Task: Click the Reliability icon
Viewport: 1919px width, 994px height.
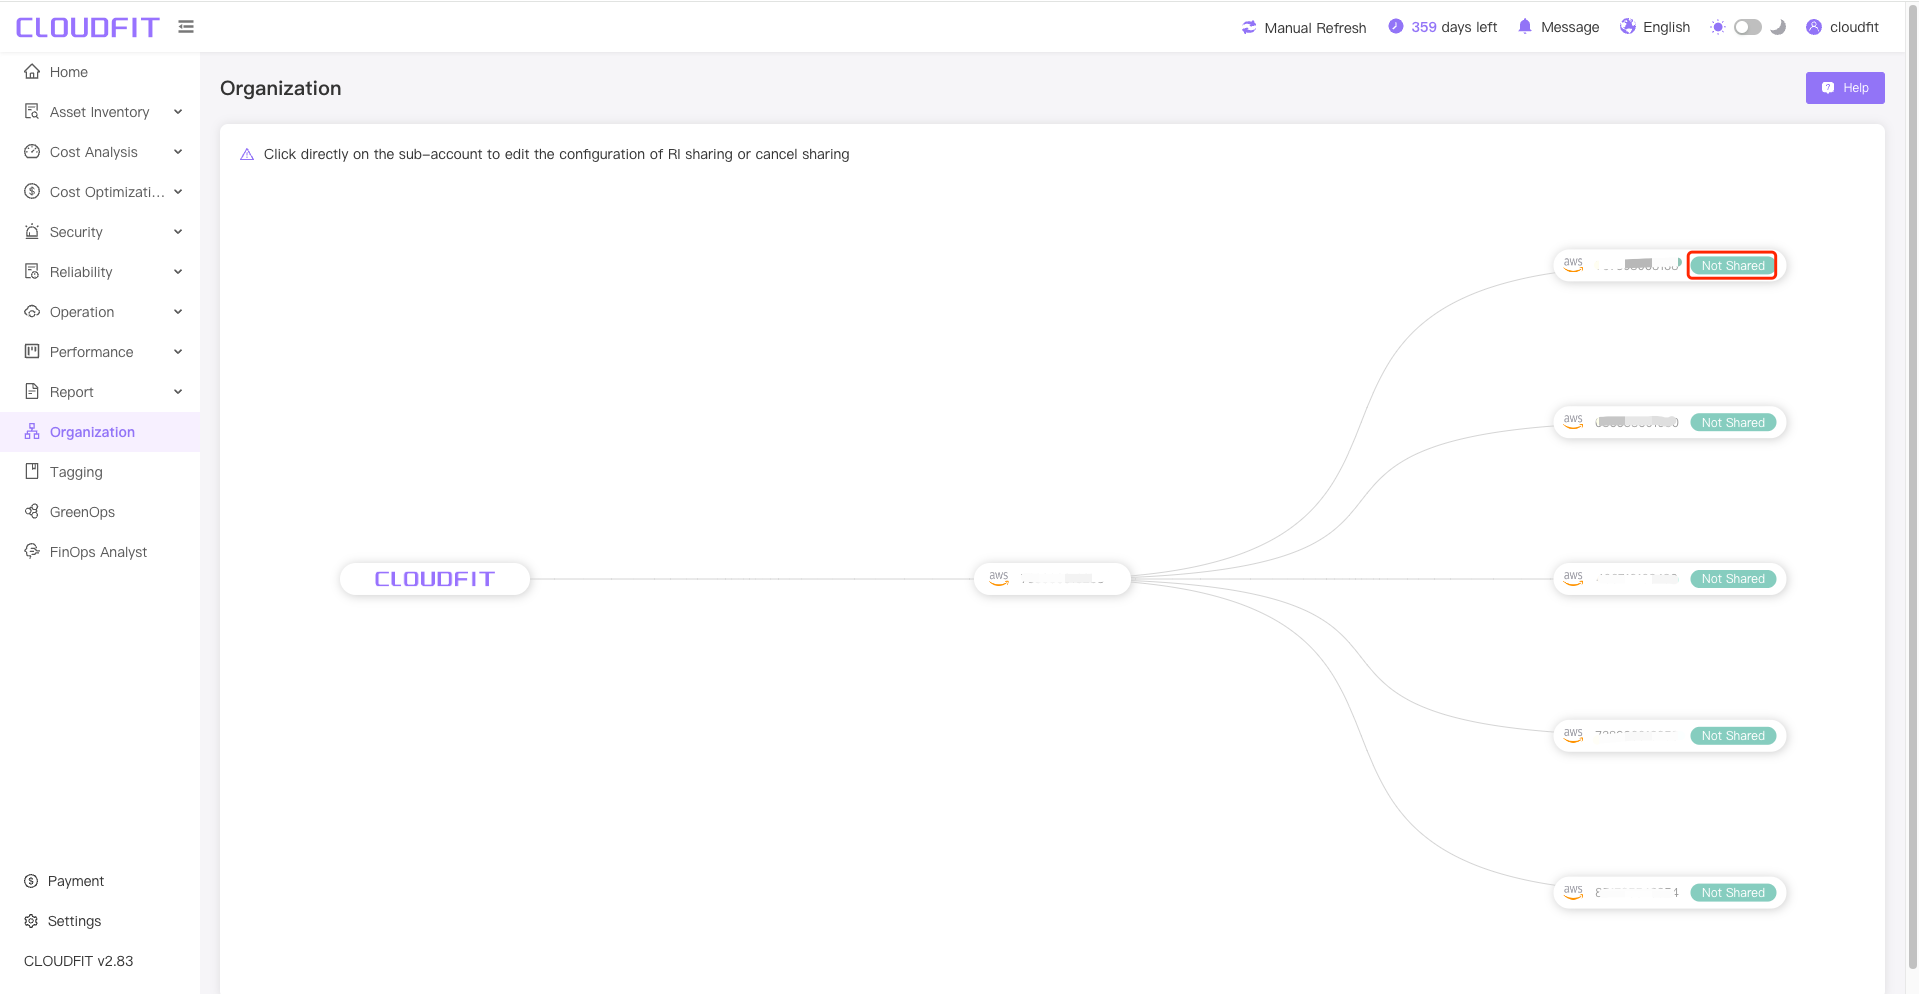Action: tap(32, 272)
